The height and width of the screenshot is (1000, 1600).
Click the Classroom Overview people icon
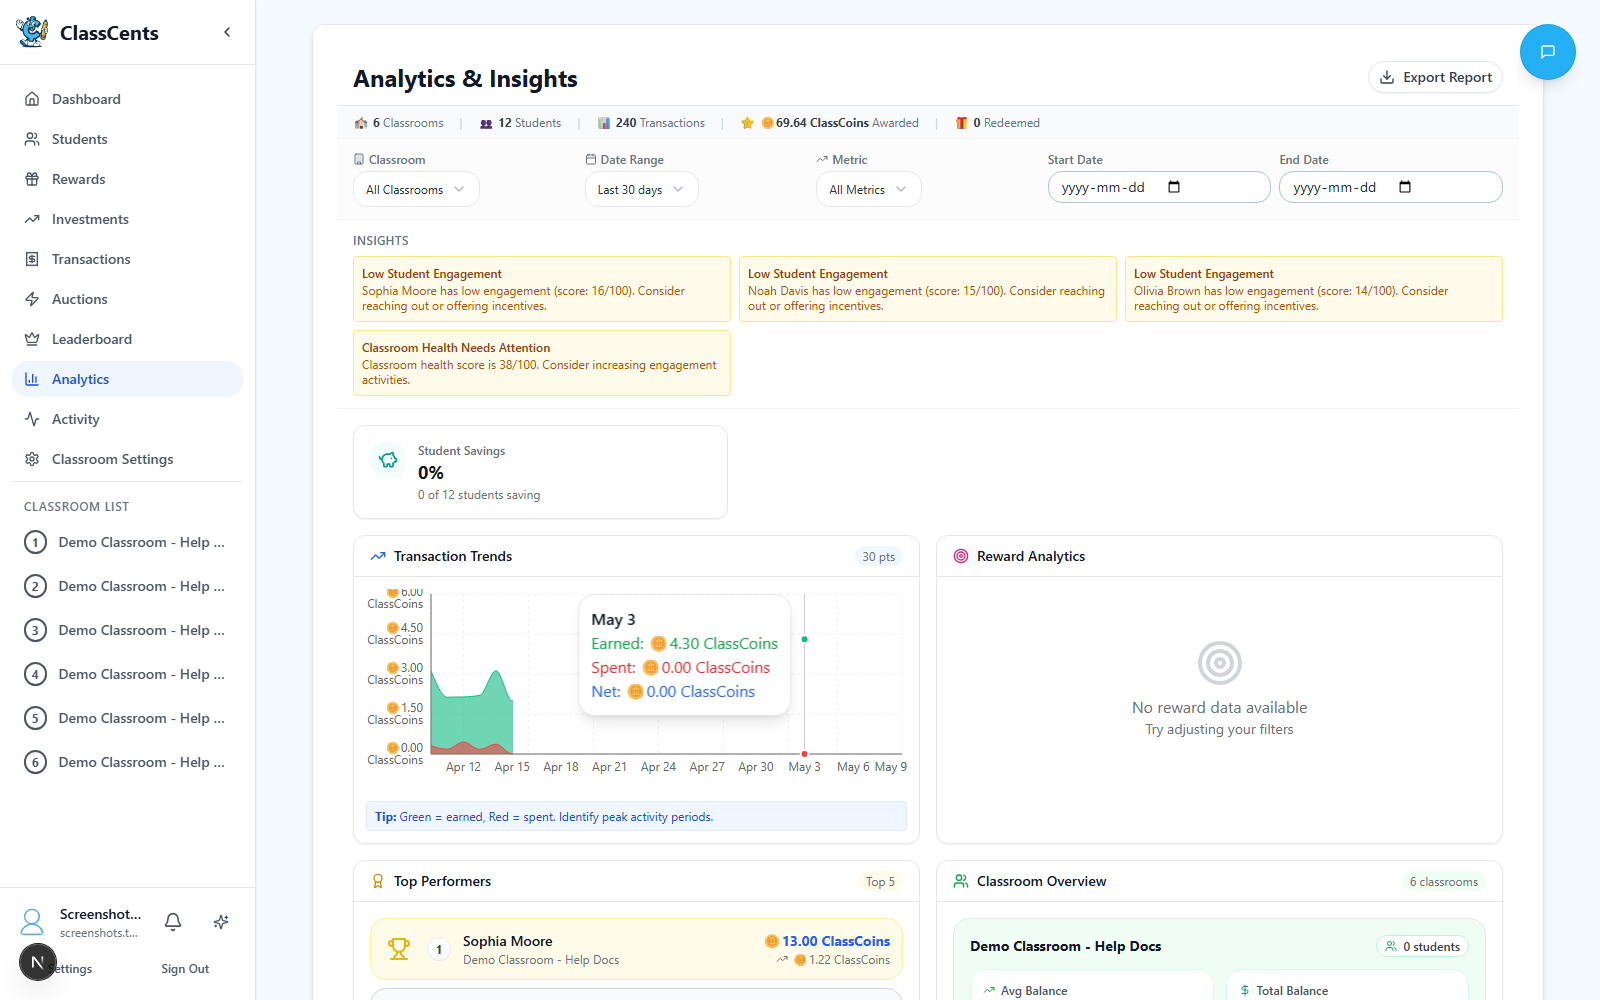pos(961,881)
